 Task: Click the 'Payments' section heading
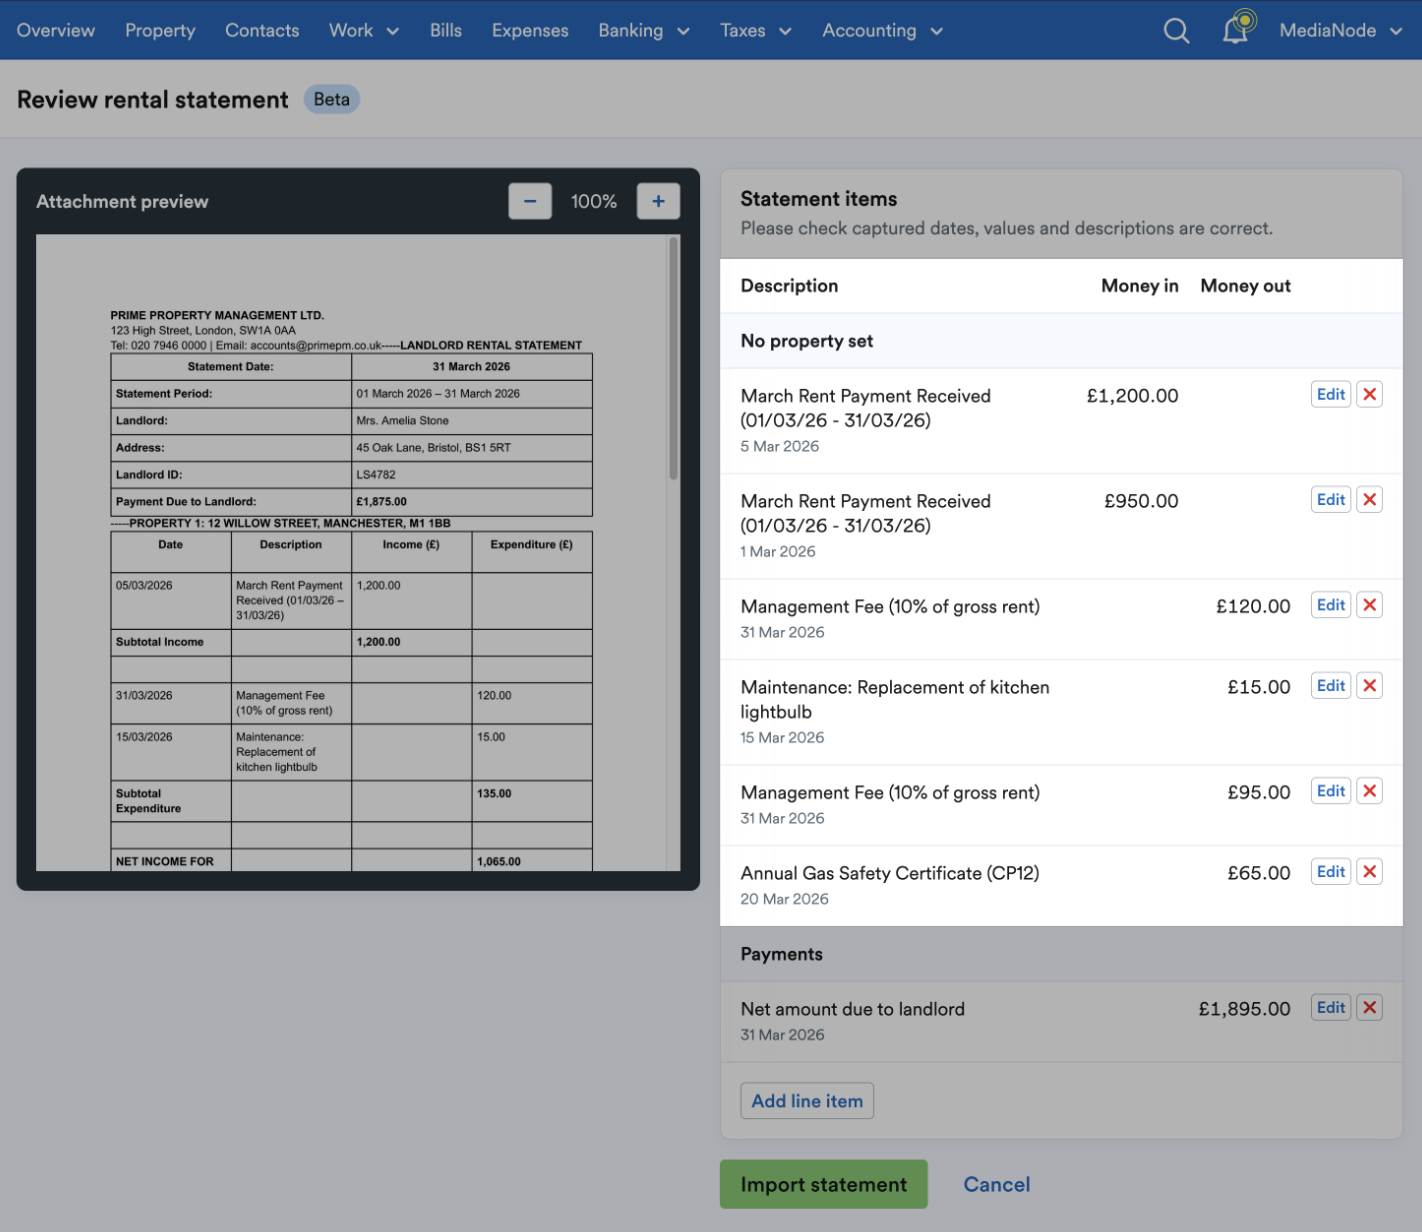click(782, 954)
